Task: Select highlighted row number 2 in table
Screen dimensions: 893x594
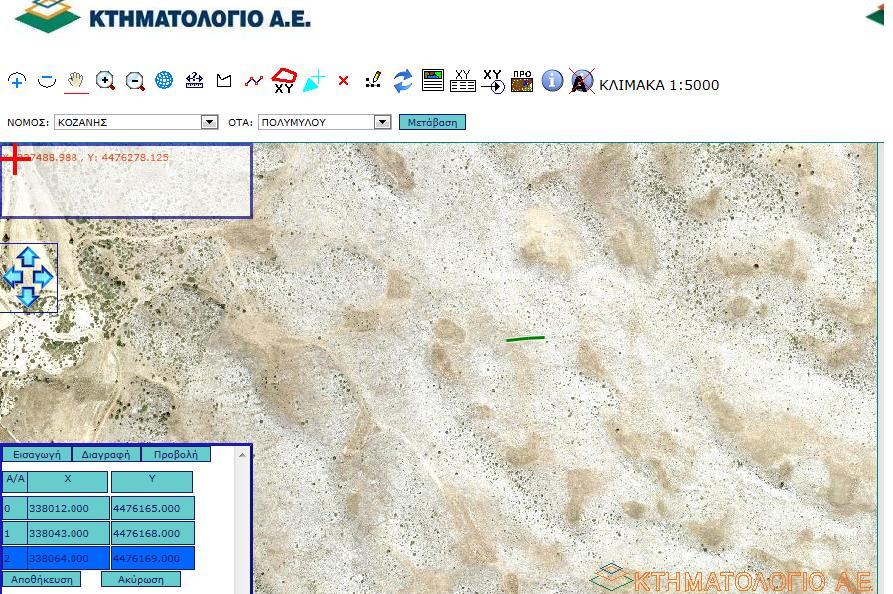Action: tap(14, 558)
